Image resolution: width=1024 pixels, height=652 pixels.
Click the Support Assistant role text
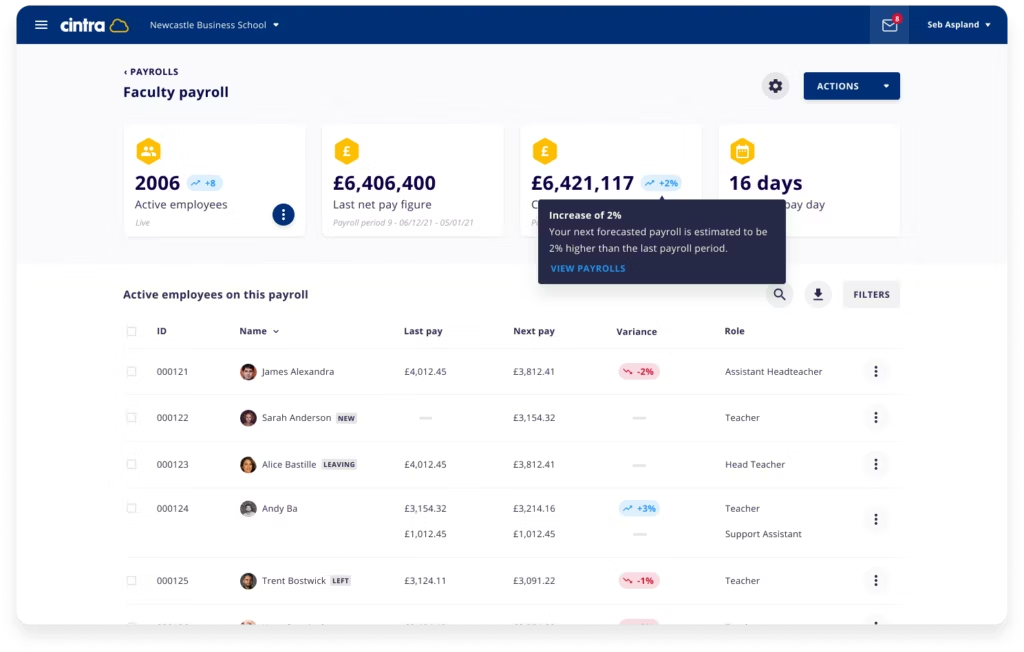pos(763,534)
